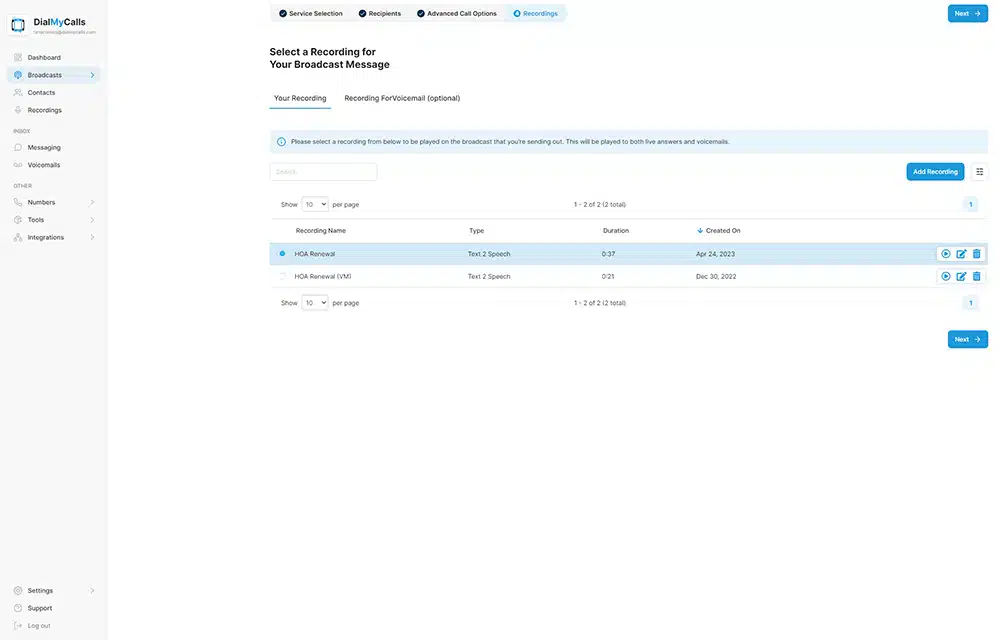Image resolution: width=1000 pixels, height=640 pixels.
Task: Open bottom per page dropdown
Action: pyautogui.click(x=315, y=303)
